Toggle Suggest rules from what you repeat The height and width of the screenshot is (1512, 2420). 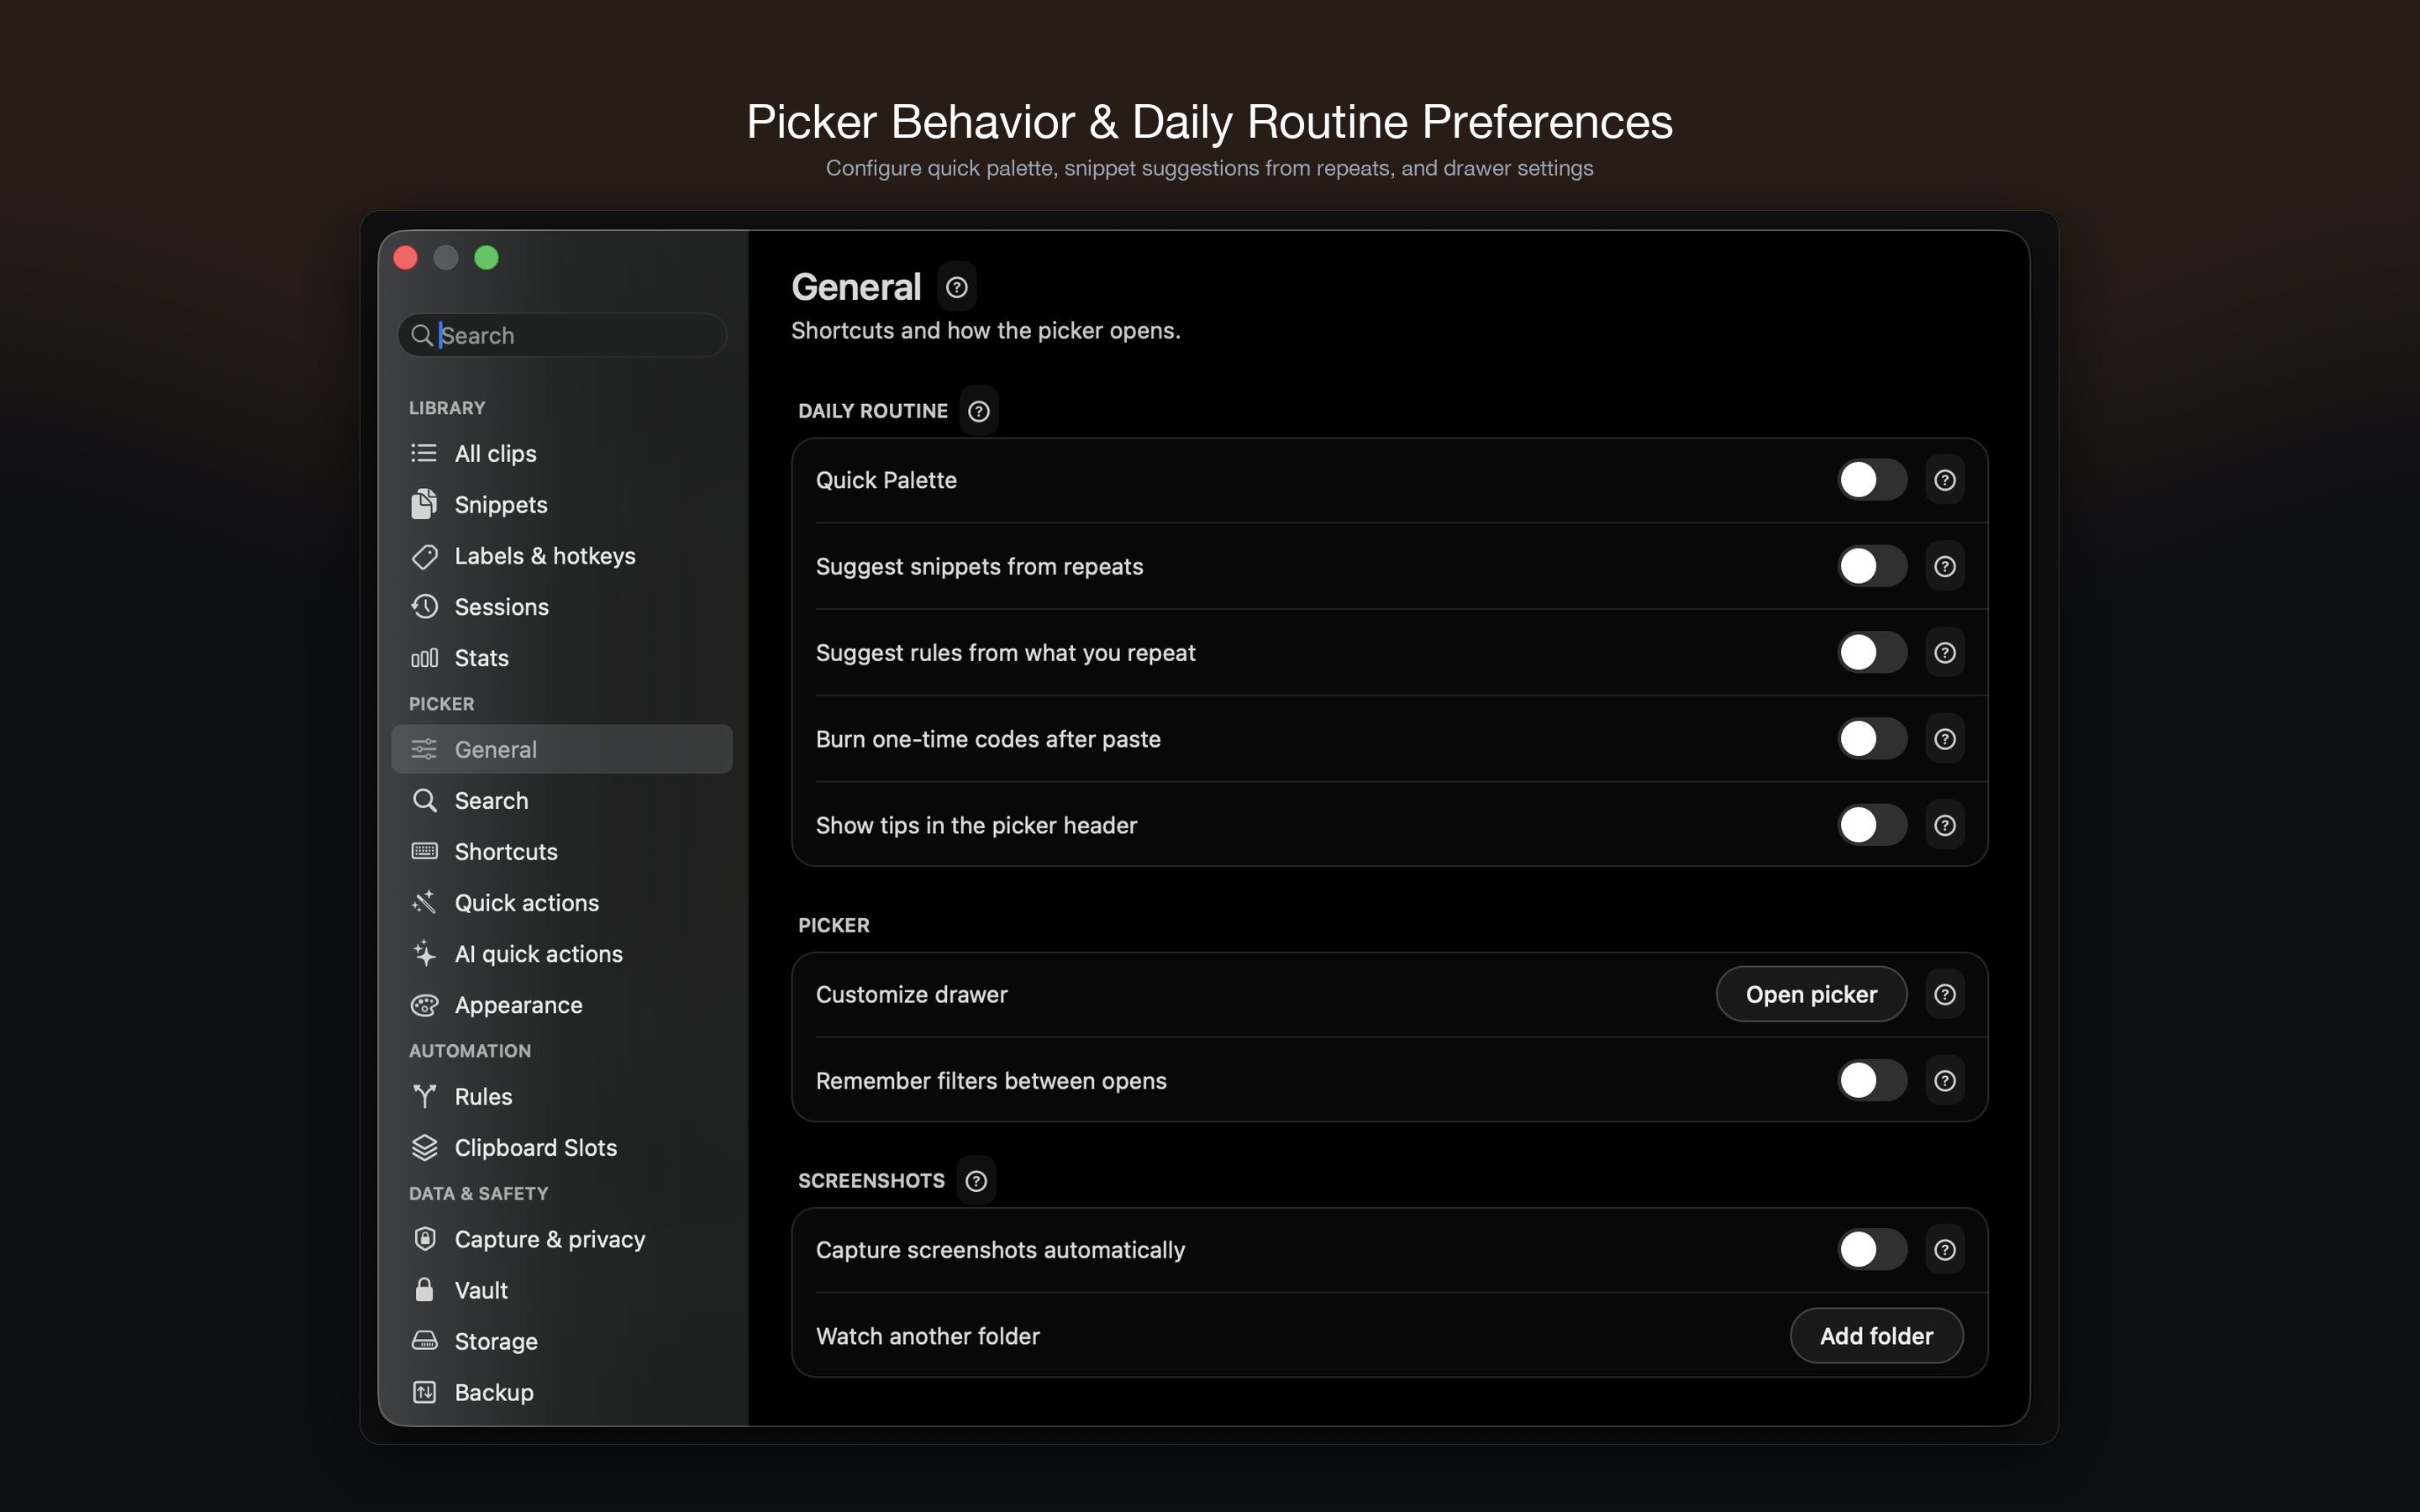(1872, 653)
